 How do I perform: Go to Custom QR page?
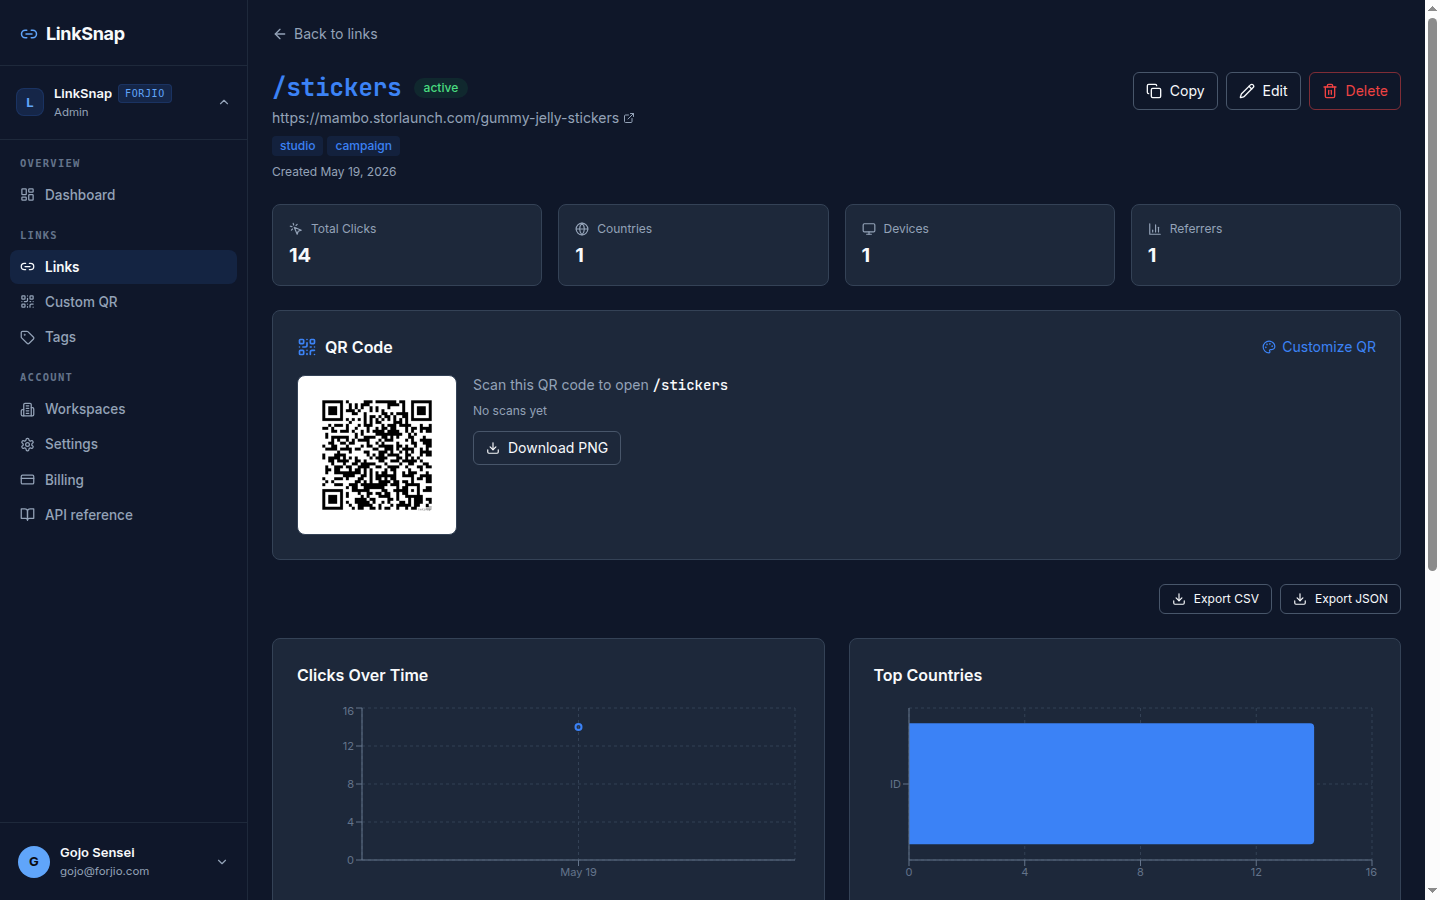point(123,302)
